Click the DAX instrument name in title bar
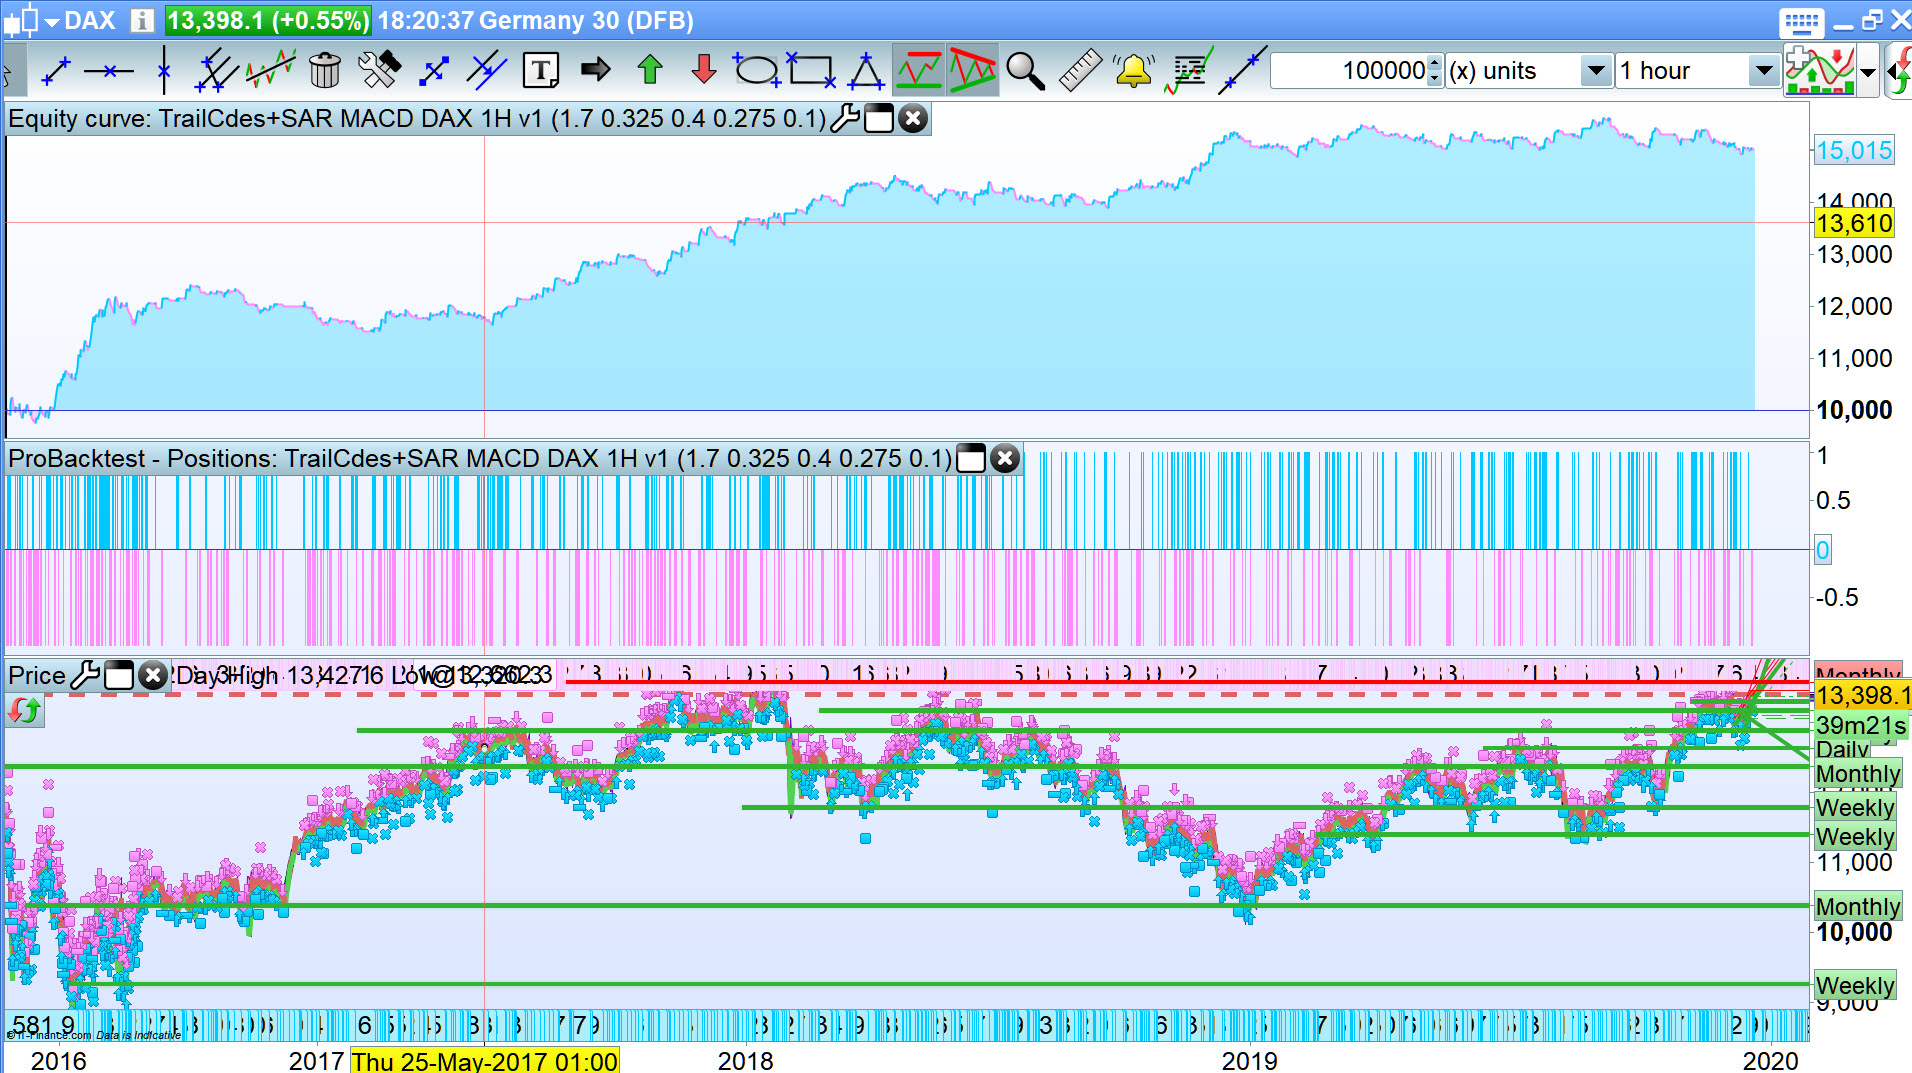 pyautogui.click(x=90, y=20)
